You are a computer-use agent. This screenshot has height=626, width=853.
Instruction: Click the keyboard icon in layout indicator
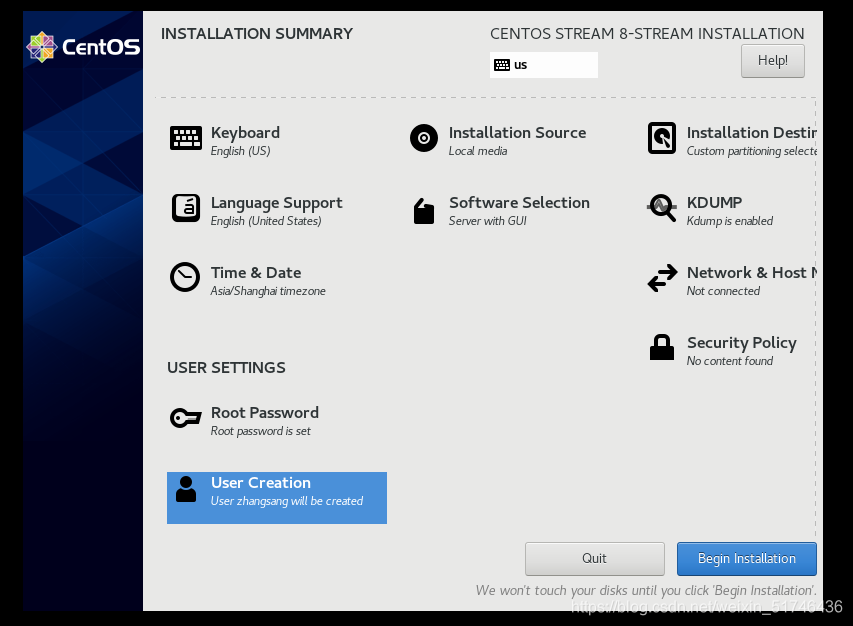[502, 65]
